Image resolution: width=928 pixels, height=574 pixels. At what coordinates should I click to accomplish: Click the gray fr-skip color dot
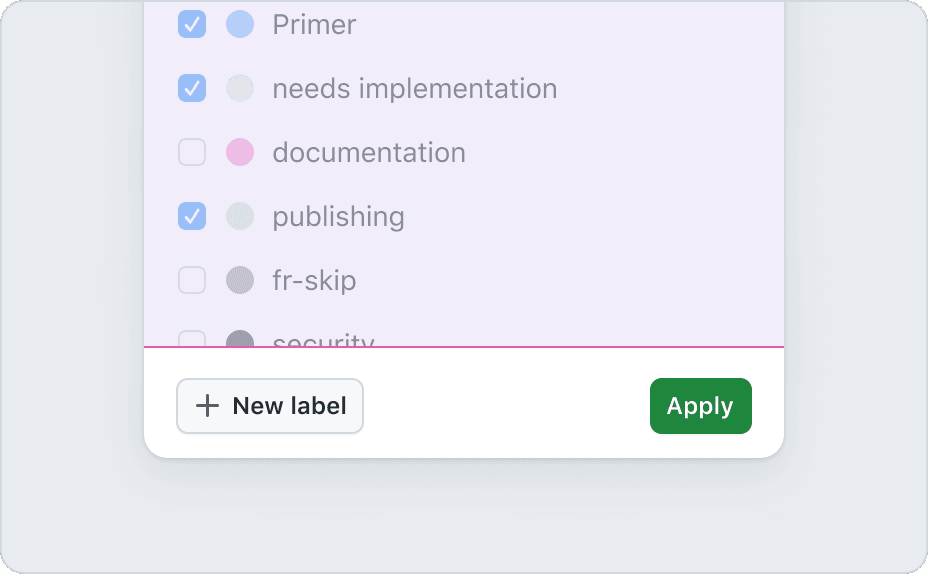240,280
